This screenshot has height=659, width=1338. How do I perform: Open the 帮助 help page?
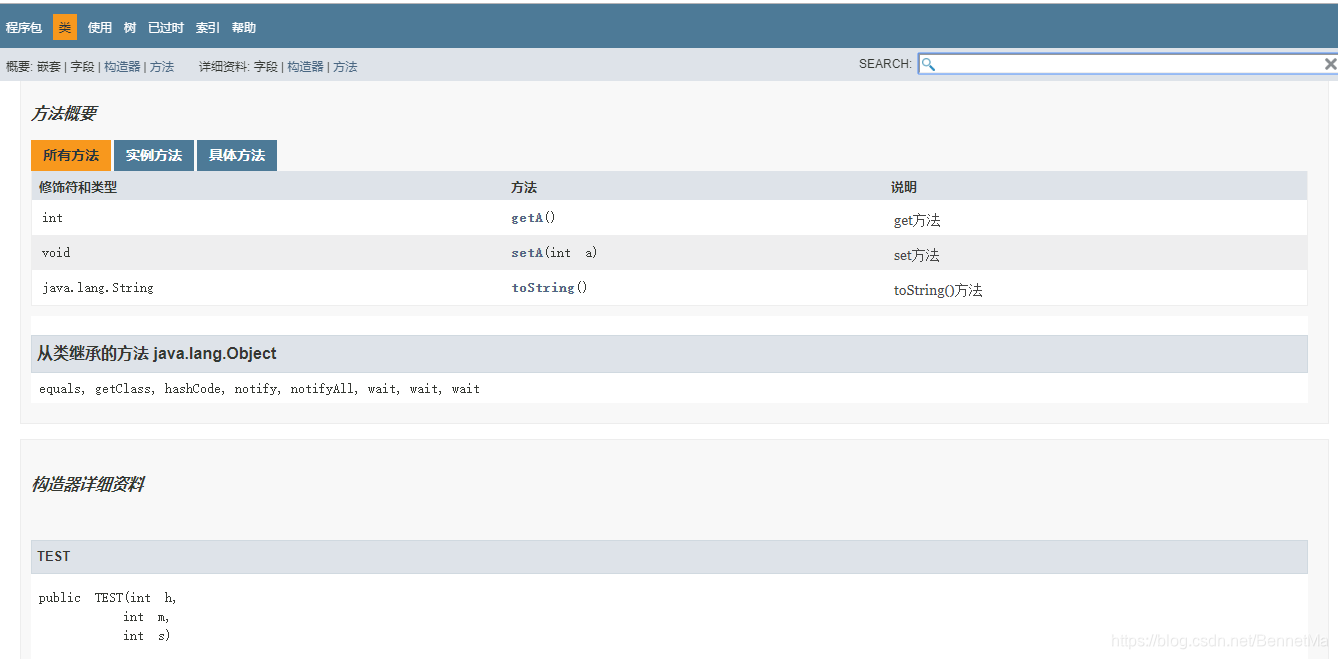(244, 27)
